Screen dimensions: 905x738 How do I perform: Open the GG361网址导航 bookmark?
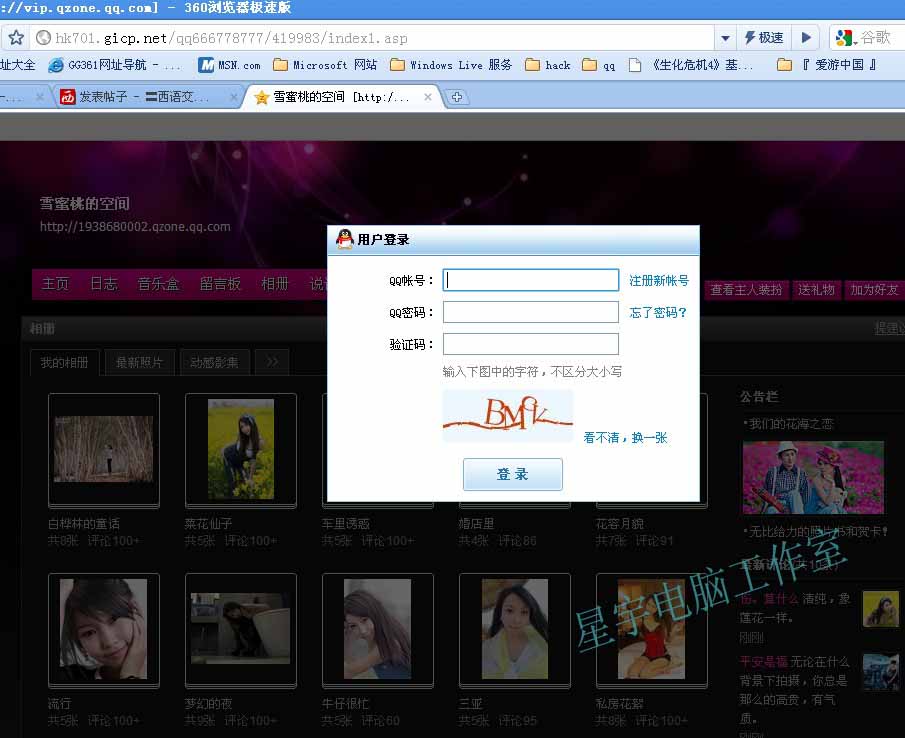(115, 65)
